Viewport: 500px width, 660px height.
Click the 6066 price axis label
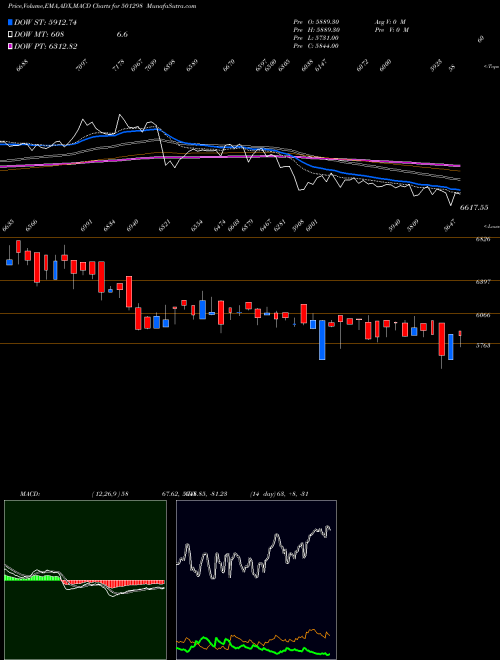482,315
